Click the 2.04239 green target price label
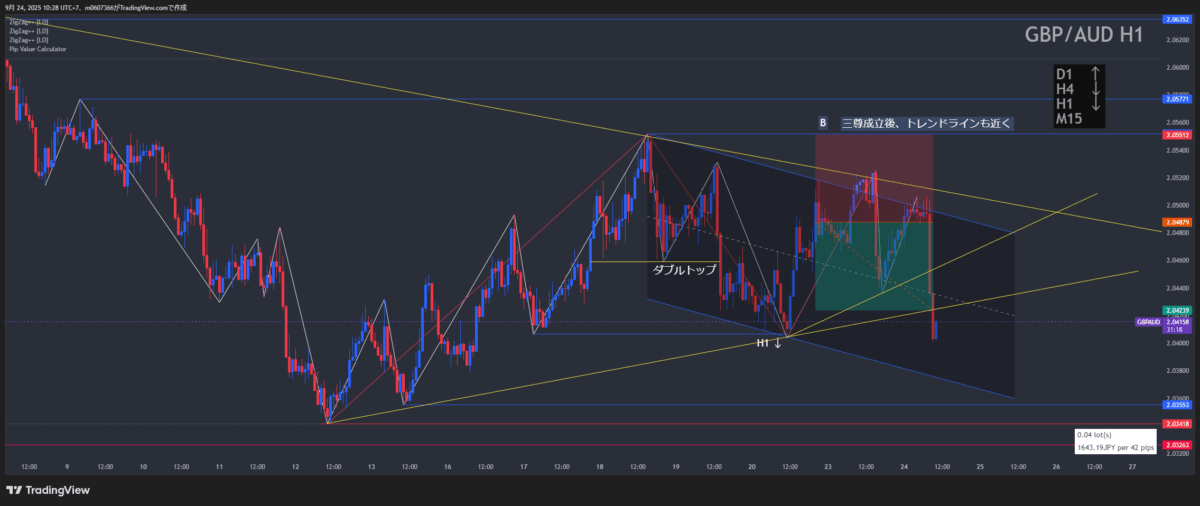The height and width of the screenshot is (506, 1200). [x=1176, y=310]
